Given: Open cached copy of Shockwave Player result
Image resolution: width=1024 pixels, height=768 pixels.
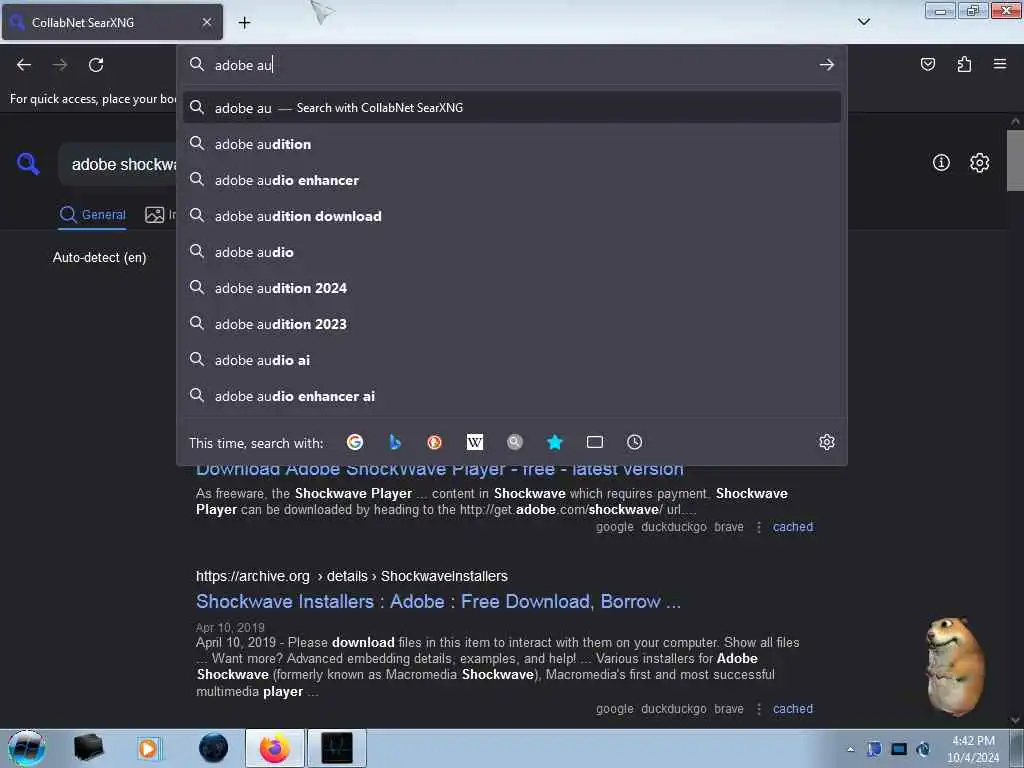Looking at the screenshot, I should 793,526.
